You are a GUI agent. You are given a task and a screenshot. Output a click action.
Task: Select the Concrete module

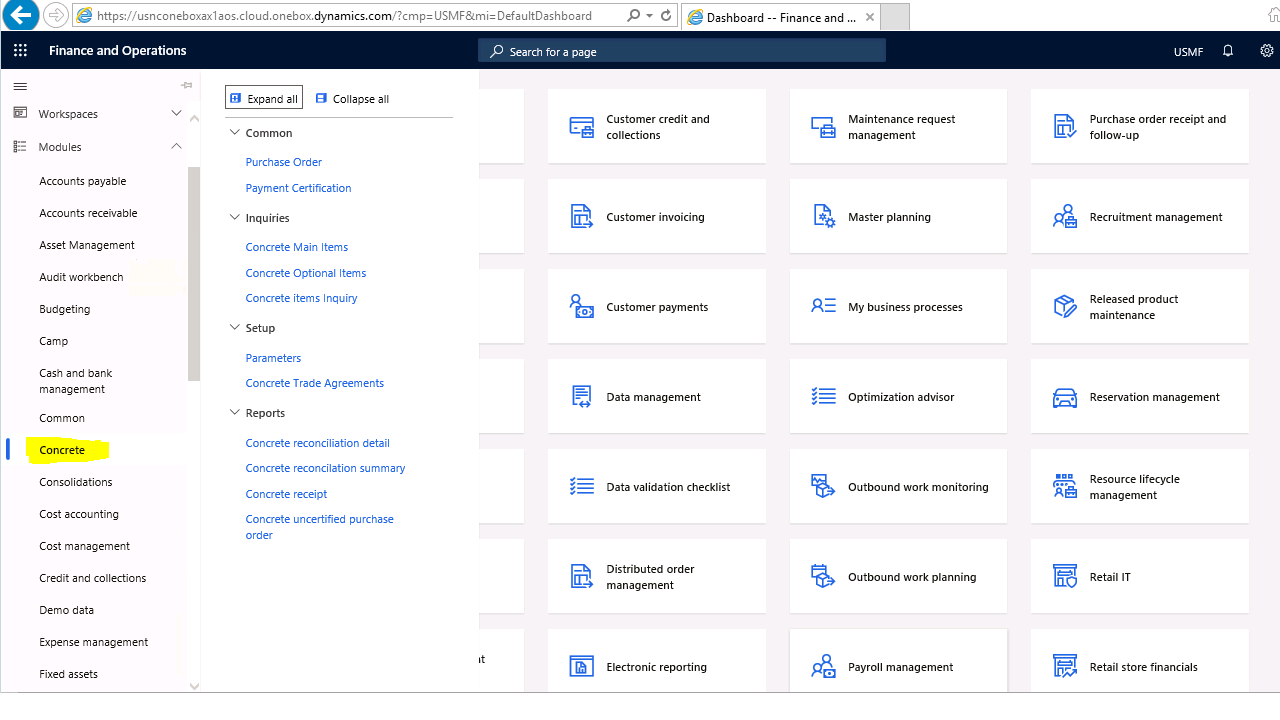pos(62,450)
